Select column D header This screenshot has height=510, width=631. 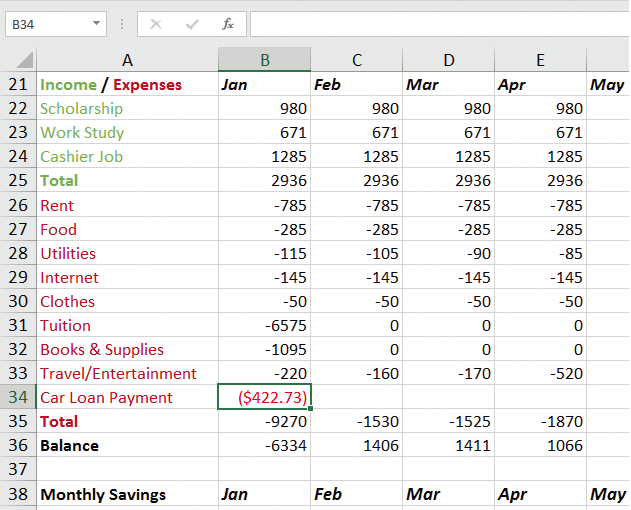tap(448, 60)
